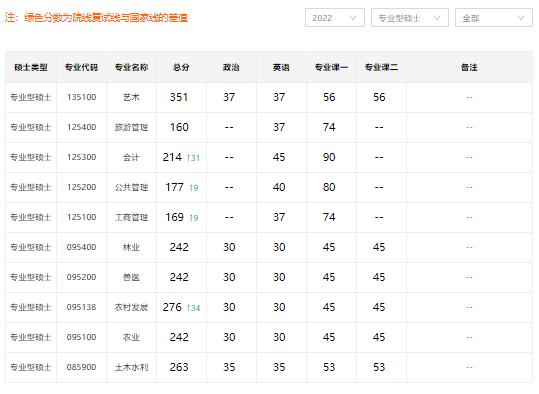Click the orange note about 绿色分数

pyautogui.click(x=96, y=18)
